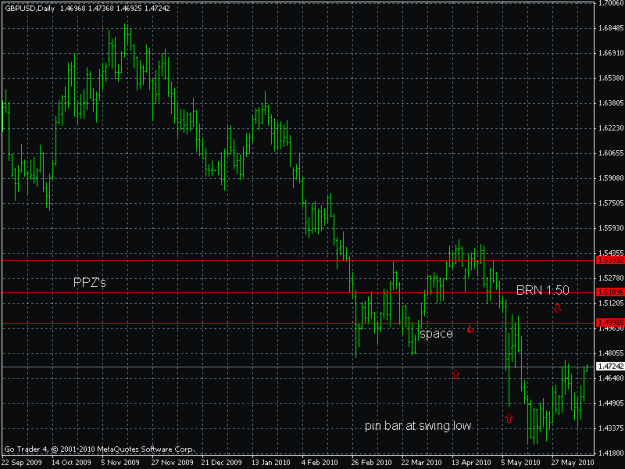Click the 1.44905 price scale value
Screen dimensions: 625x469
pos(610,403)
